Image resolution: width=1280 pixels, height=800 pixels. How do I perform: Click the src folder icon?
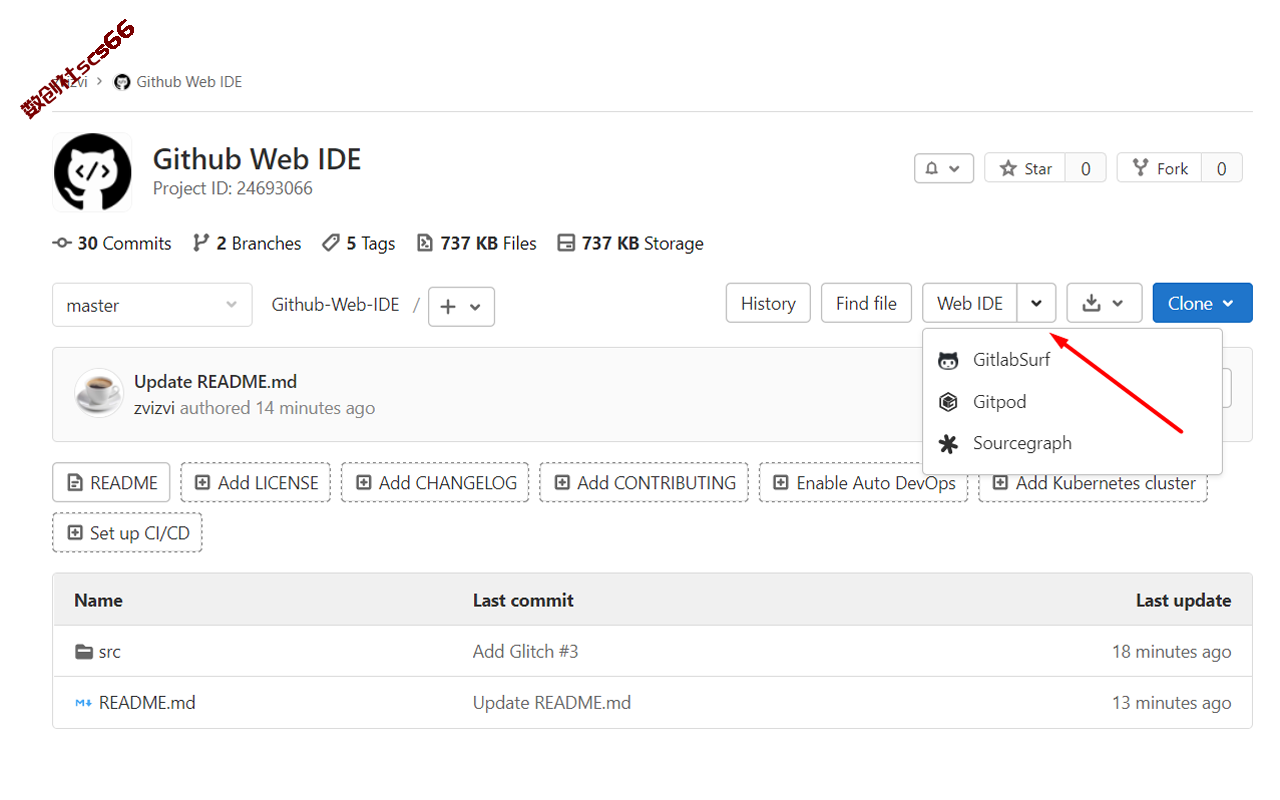point(84,651)
